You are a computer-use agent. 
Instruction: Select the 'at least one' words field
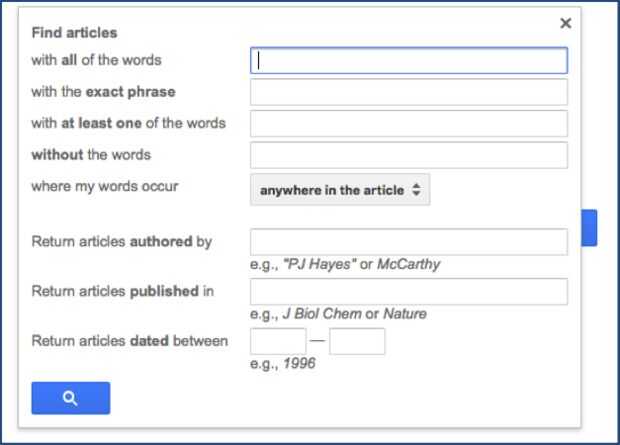[408, 123]
